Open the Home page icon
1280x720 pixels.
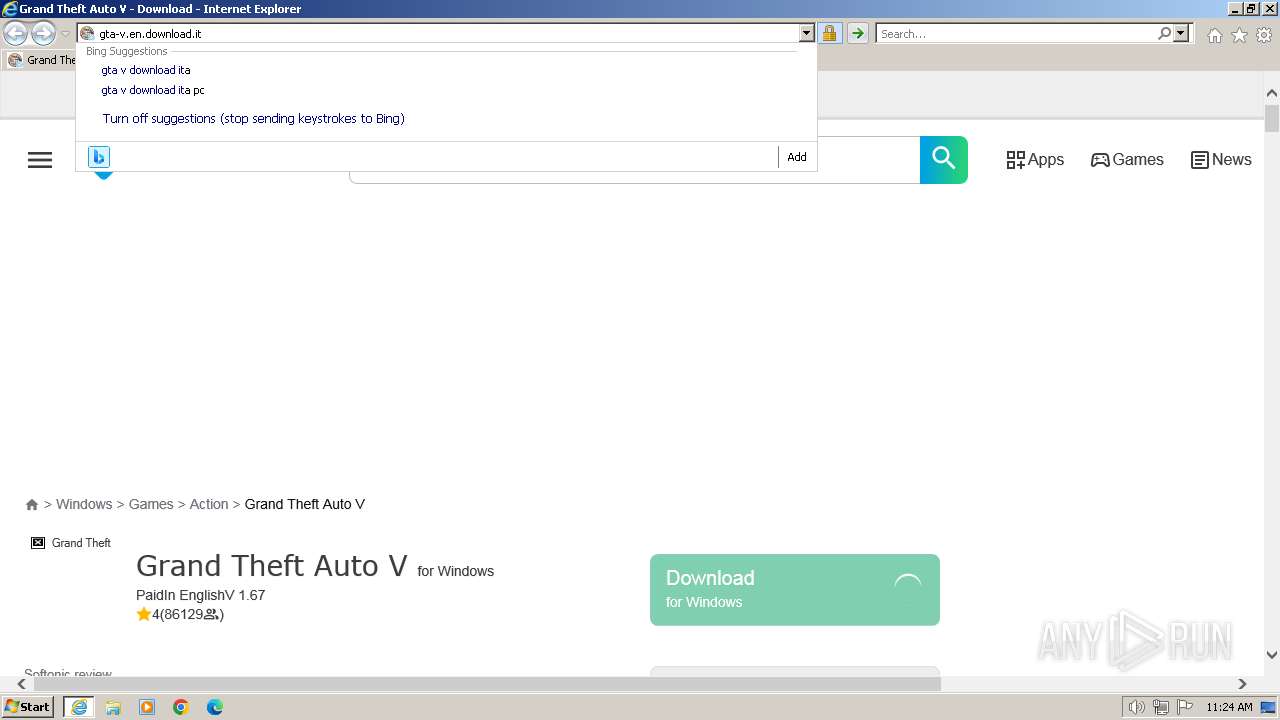[x=1214, y=35]
